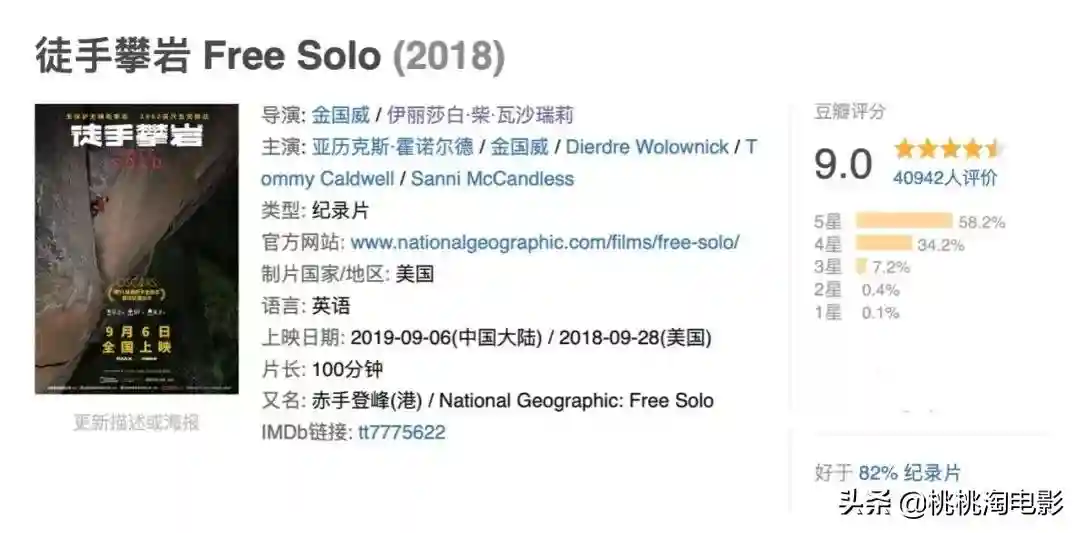Click the 3星 rating bar

[x=861, y=267]
